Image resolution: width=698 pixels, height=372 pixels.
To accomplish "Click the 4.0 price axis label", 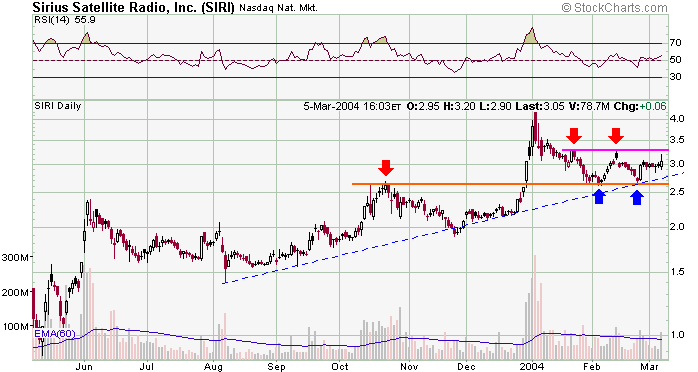I will pyautogui.click(x=677, y=119).
